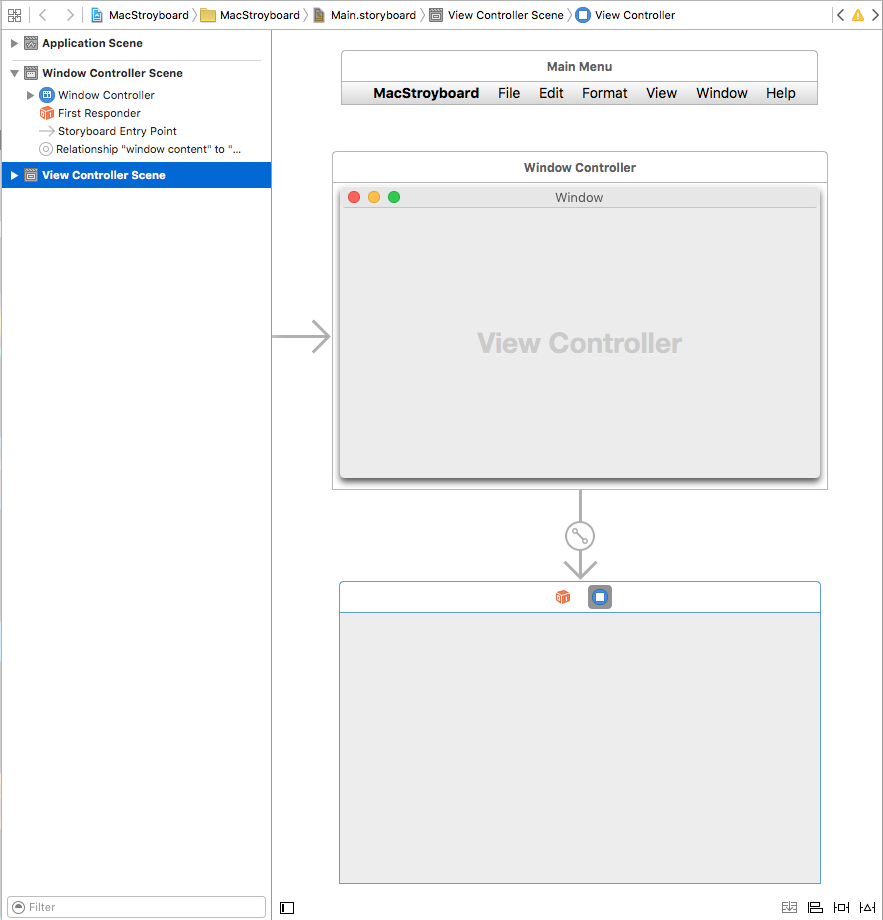Click the grayed Update Frames icon

pos(789,907)
